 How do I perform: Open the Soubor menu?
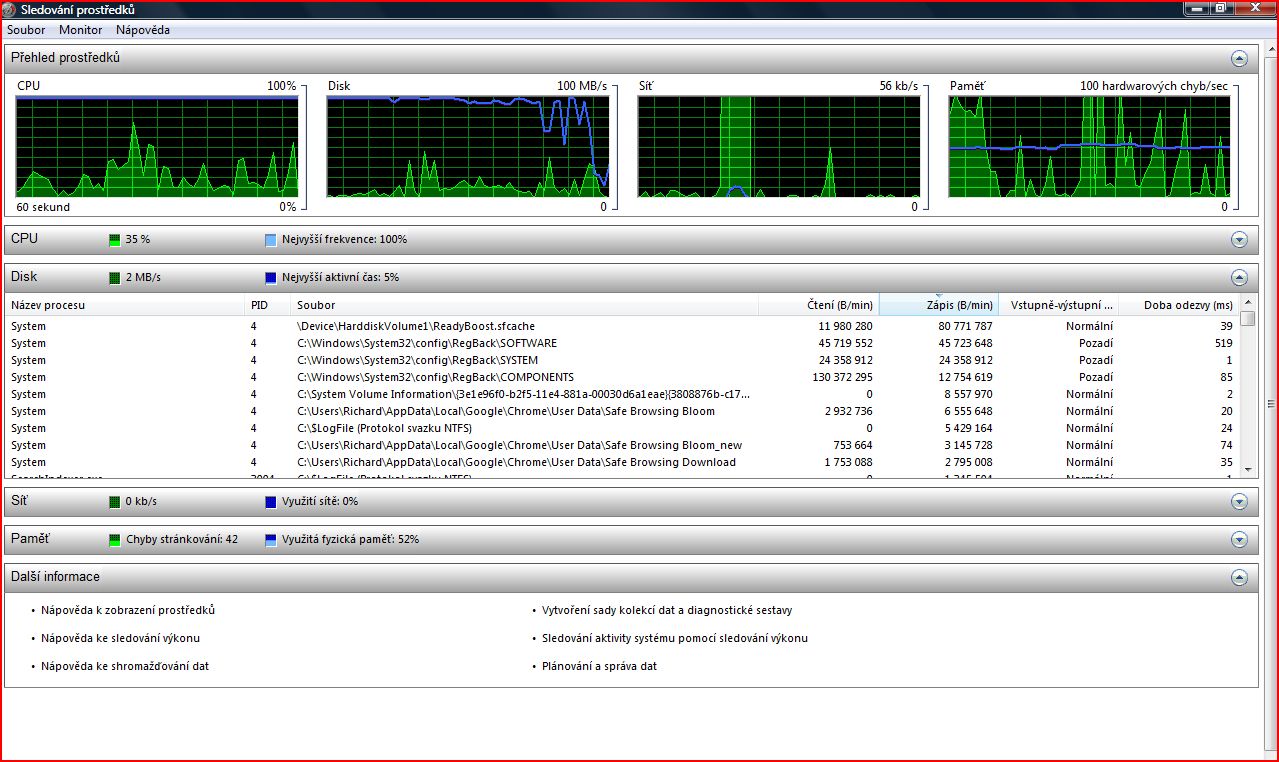[26, 30]
